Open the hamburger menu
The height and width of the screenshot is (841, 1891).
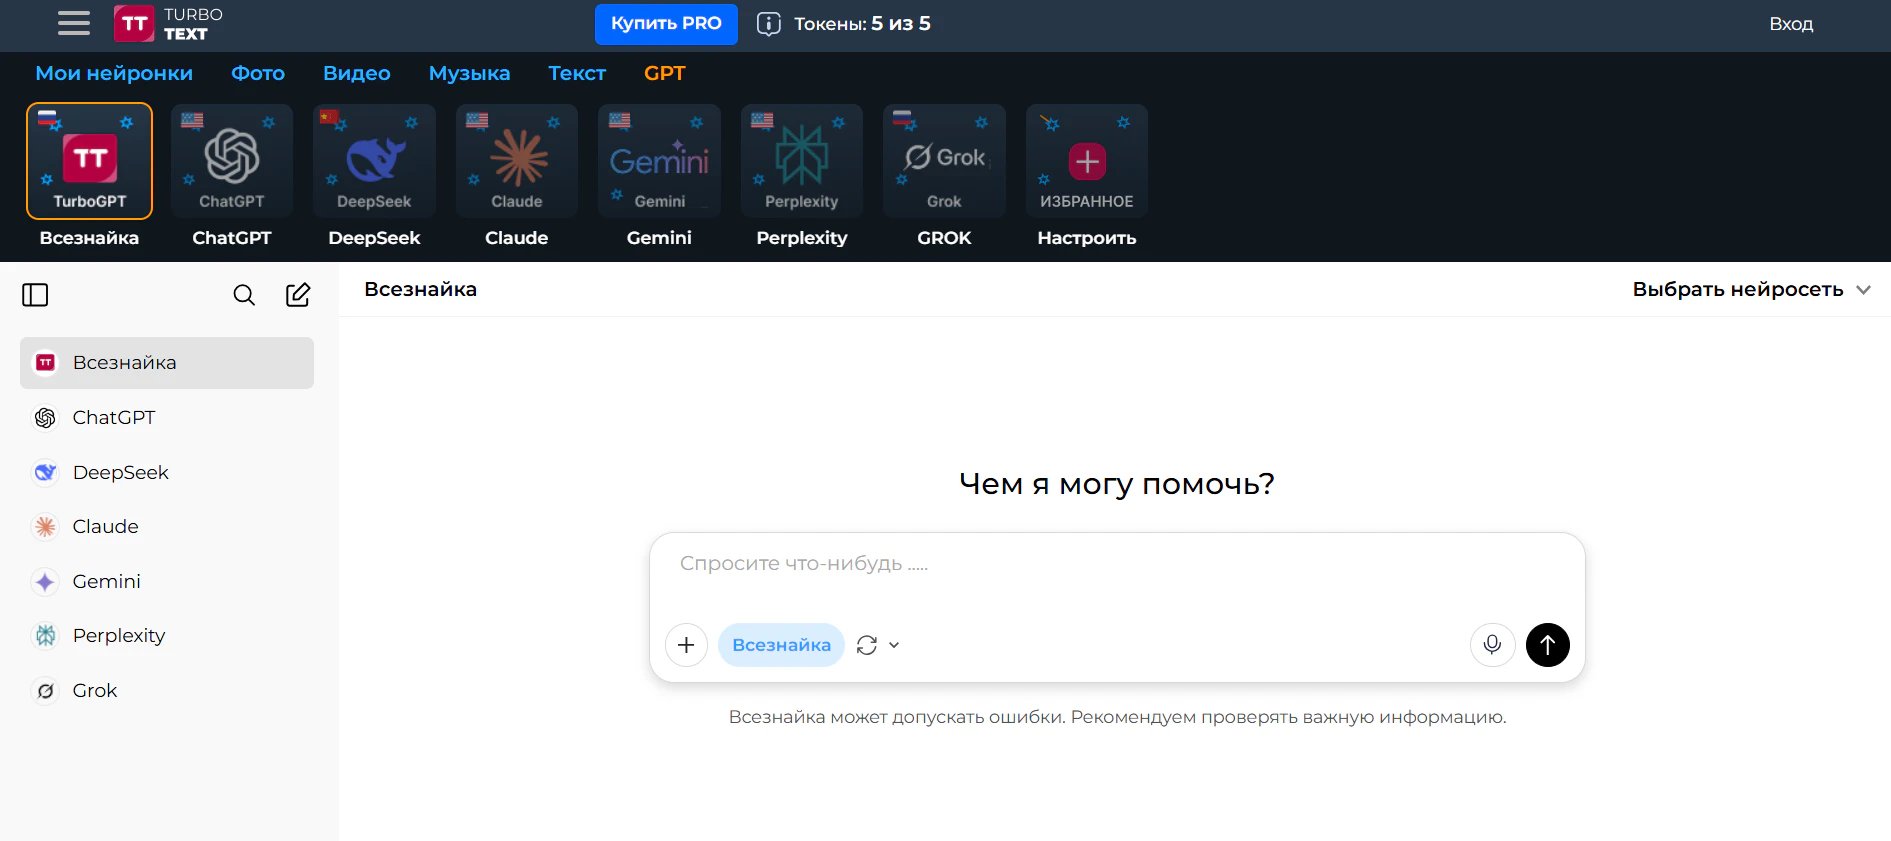click(74, 23)
